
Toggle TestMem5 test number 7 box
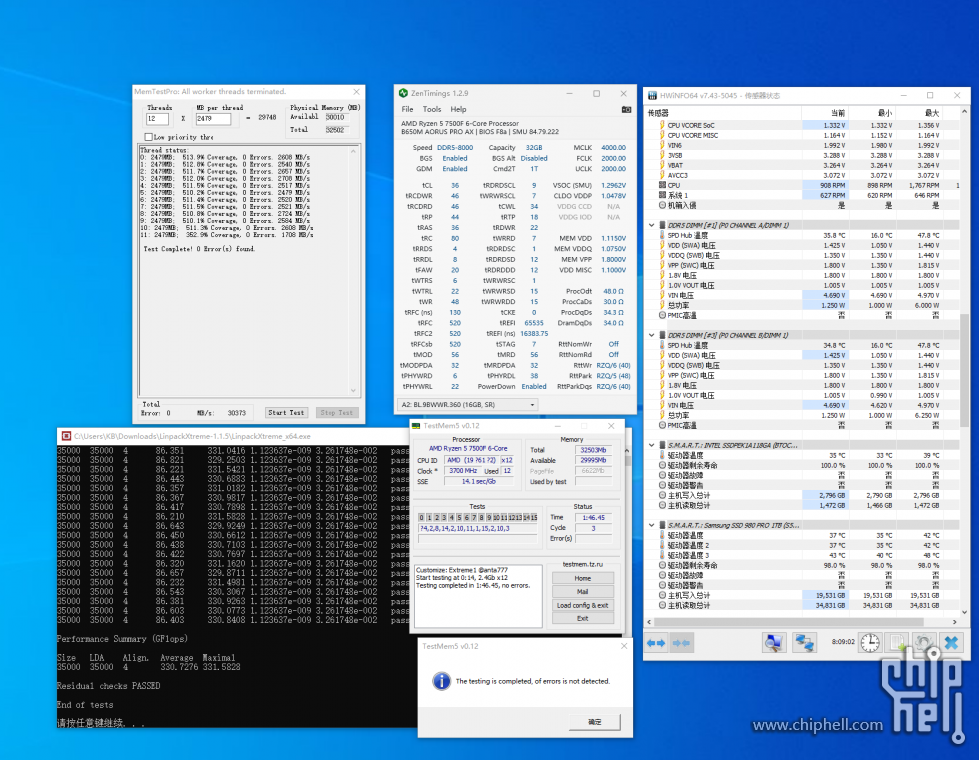[474, 518]
